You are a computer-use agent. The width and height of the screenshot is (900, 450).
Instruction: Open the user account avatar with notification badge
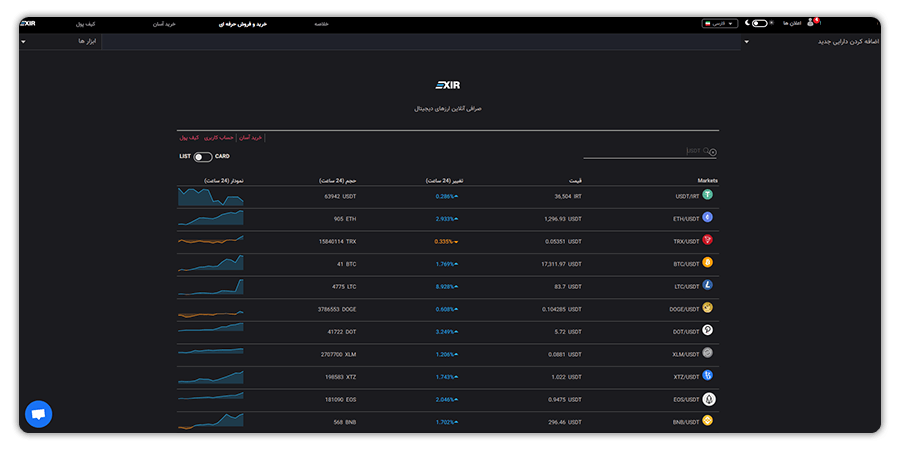[812, 22]
